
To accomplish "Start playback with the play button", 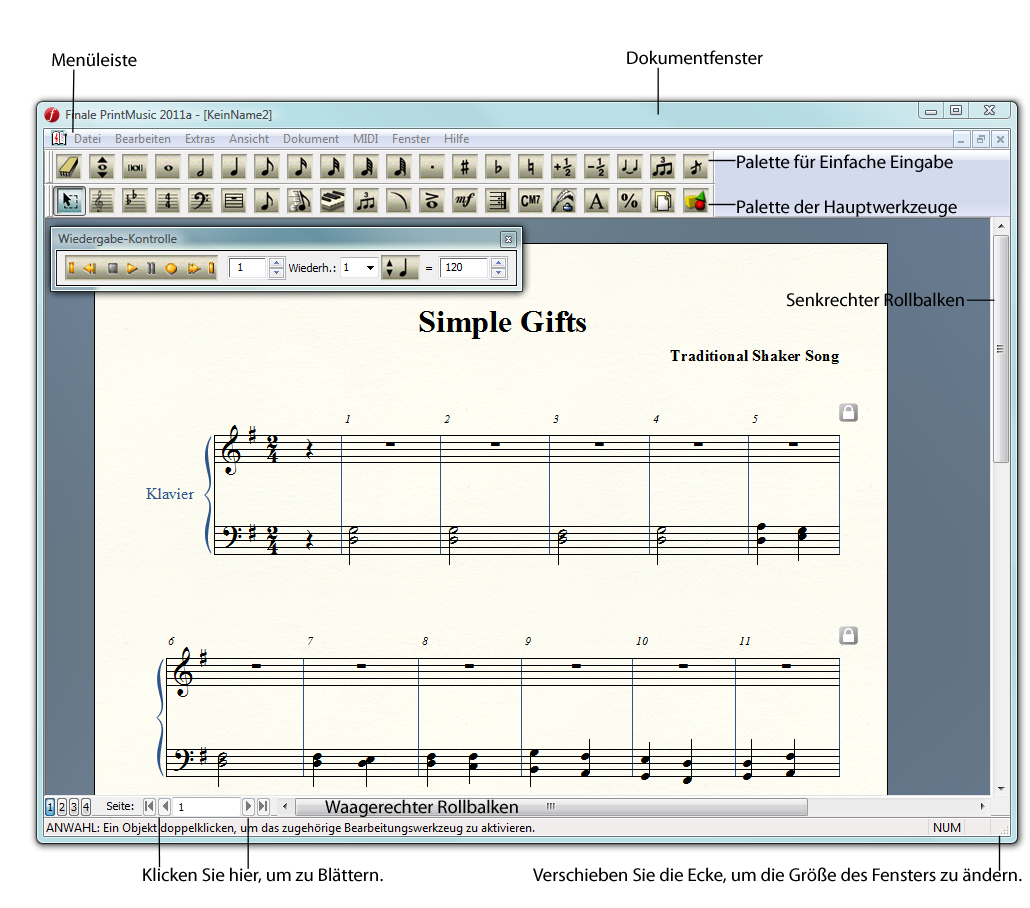I will point(132,268).
